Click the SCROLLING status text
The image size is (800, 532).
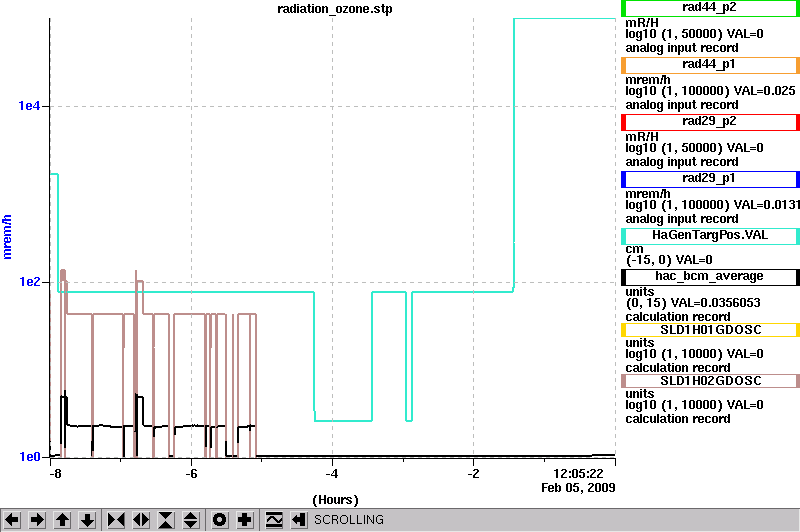tap(348, 520)
